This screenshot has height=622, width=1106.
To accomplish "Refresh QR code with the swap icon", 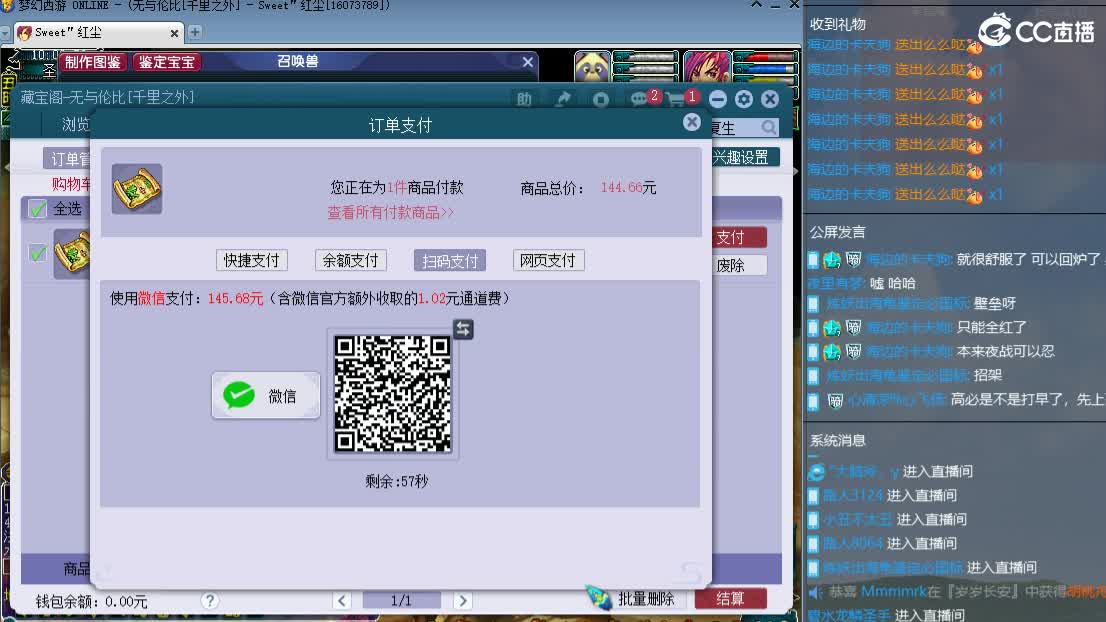I will click(461, 328).
